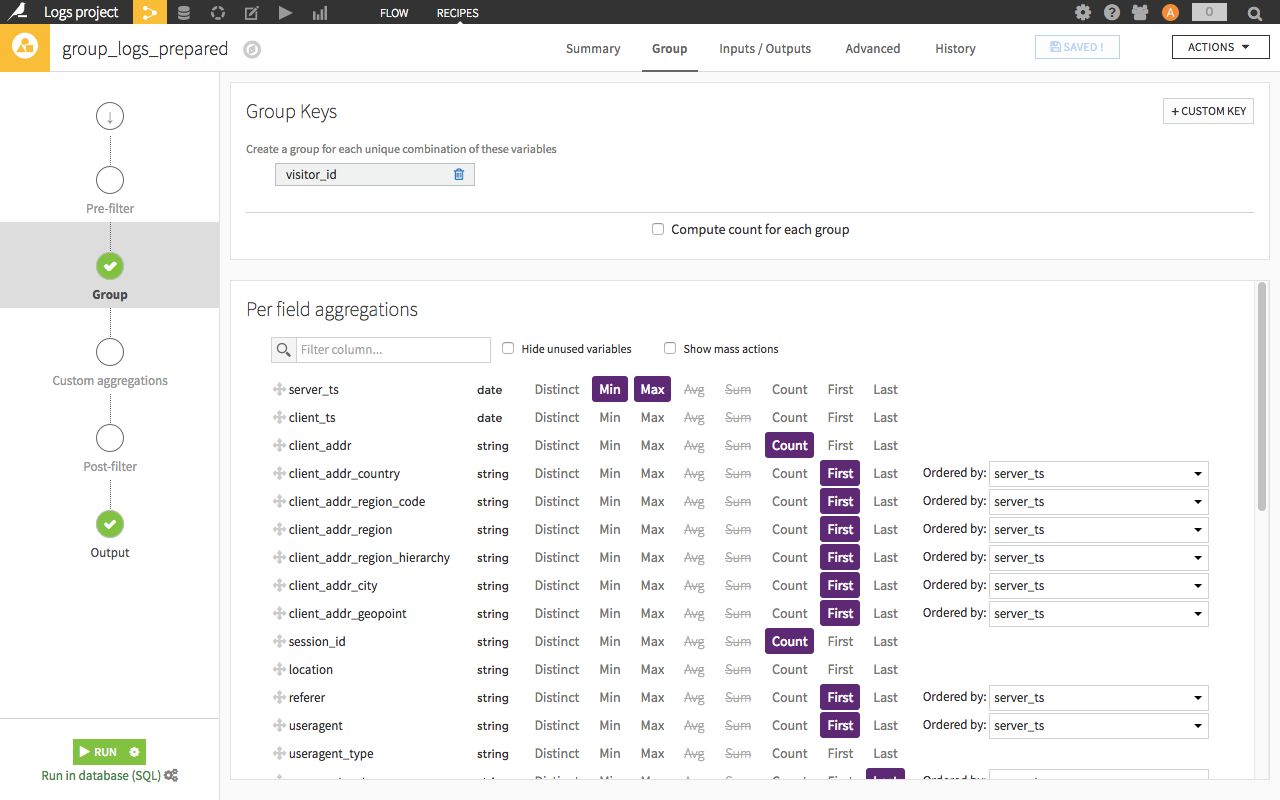
Task: Open global search with the magnifier icon
Action: coord(1254,12)
